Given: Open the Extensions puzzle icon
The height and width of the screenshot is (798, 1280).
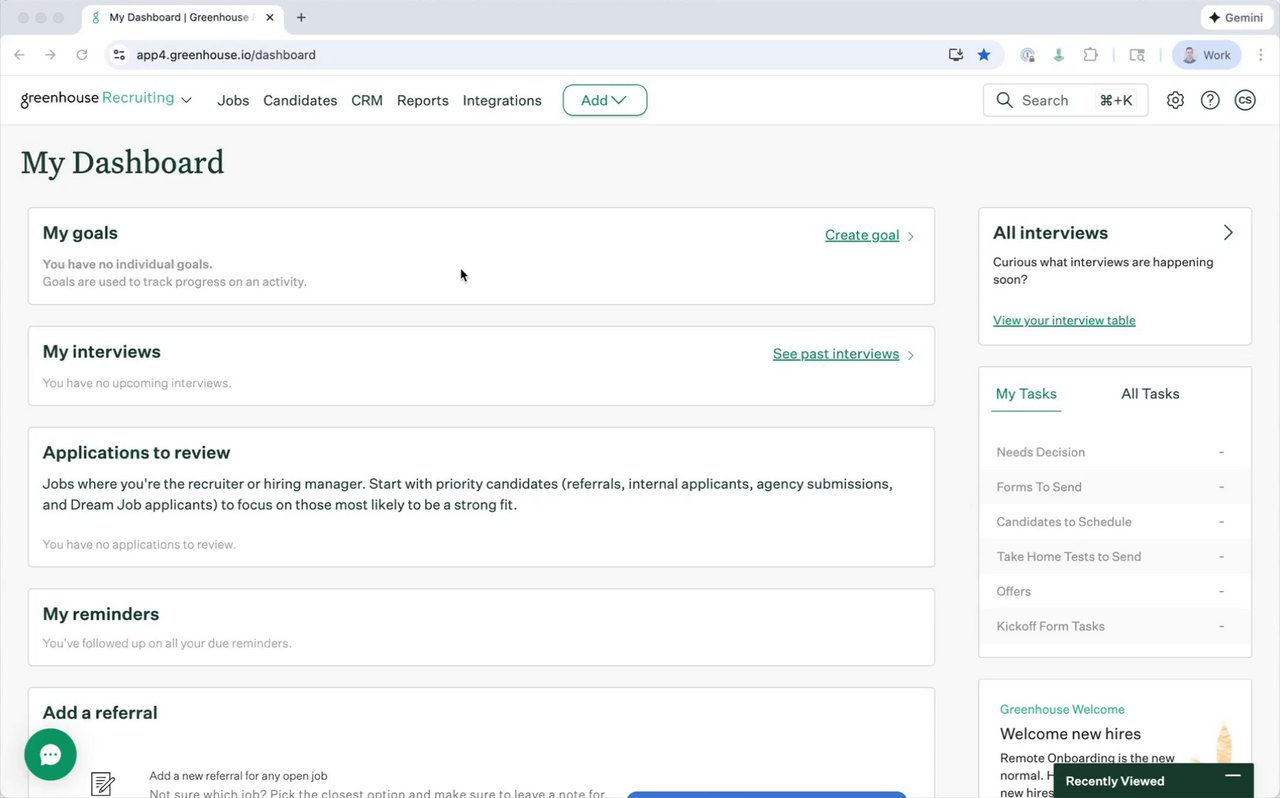Looking at the screenshot, I should point(1091,55).
